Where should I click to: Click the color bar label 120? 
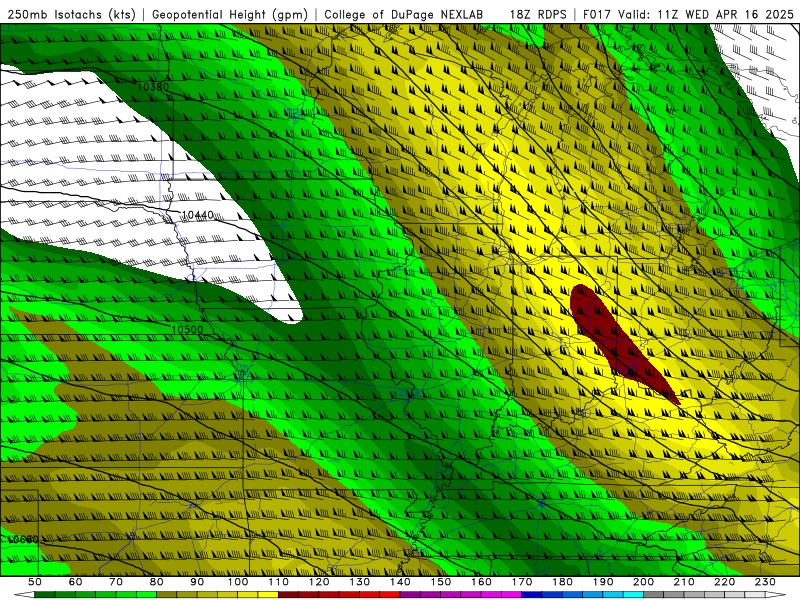pyautogui.click(x=319, y=582)
